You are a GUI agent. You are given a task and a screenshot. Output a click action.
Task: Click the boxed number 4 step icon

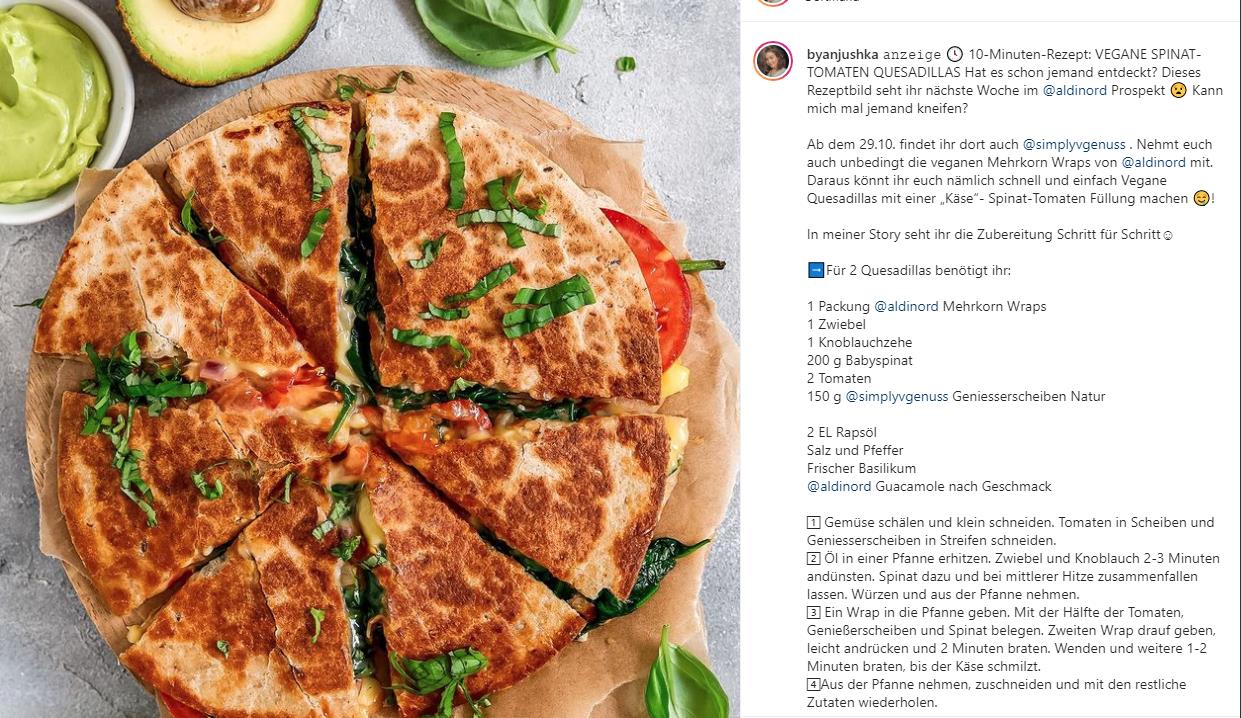coord(814,684)
